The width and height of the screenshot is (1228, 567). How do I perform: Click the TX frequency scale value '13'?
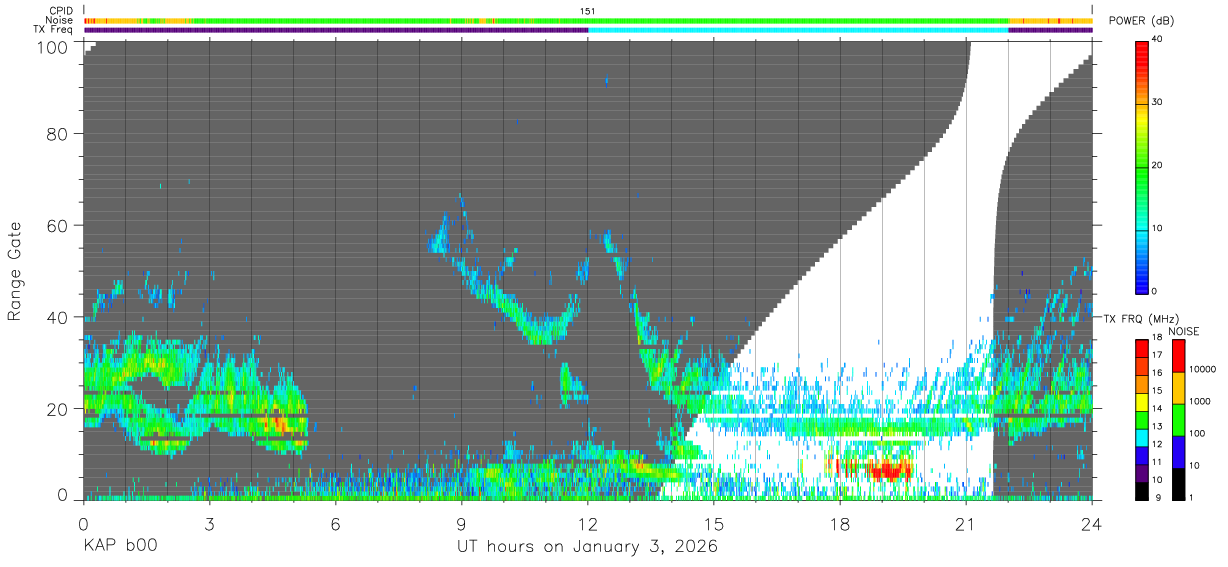1159,427
